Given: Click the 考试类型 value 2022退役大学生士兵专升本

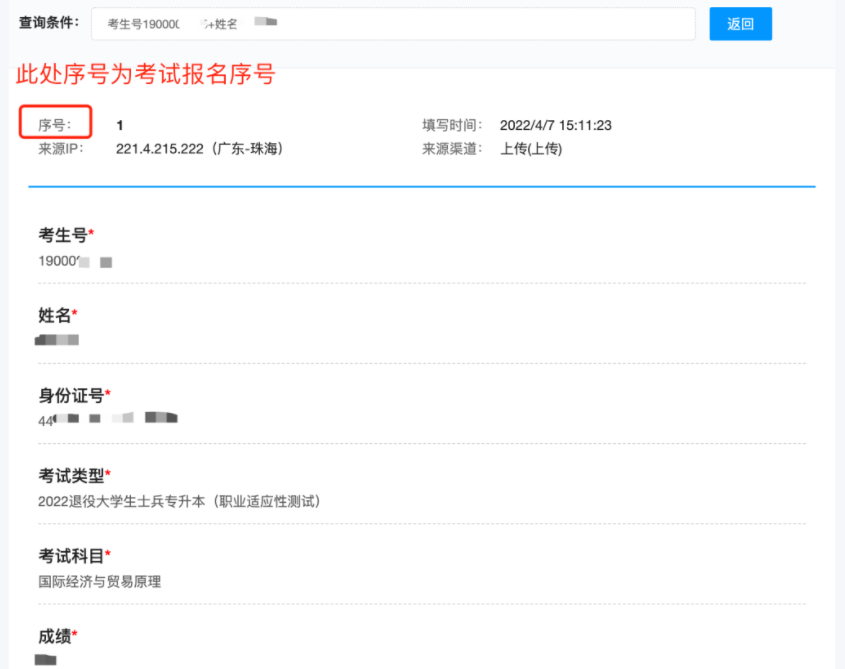Looking at the screenshot, I should (182, 501).
